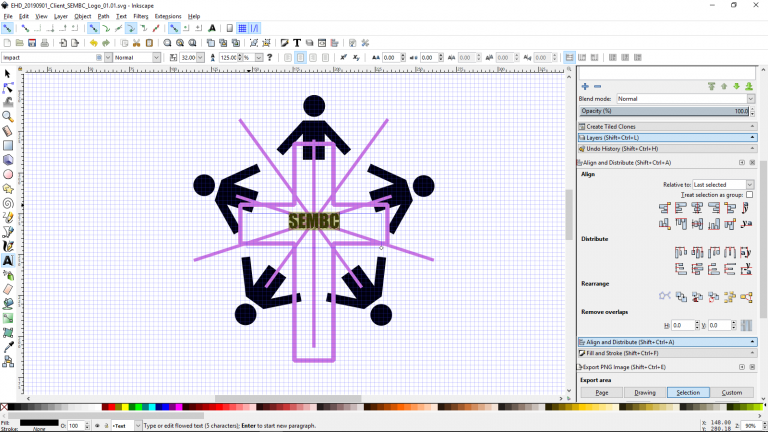Select the Node editing tool
Screen dimensions: 768x432
click(x=7, y=88)
